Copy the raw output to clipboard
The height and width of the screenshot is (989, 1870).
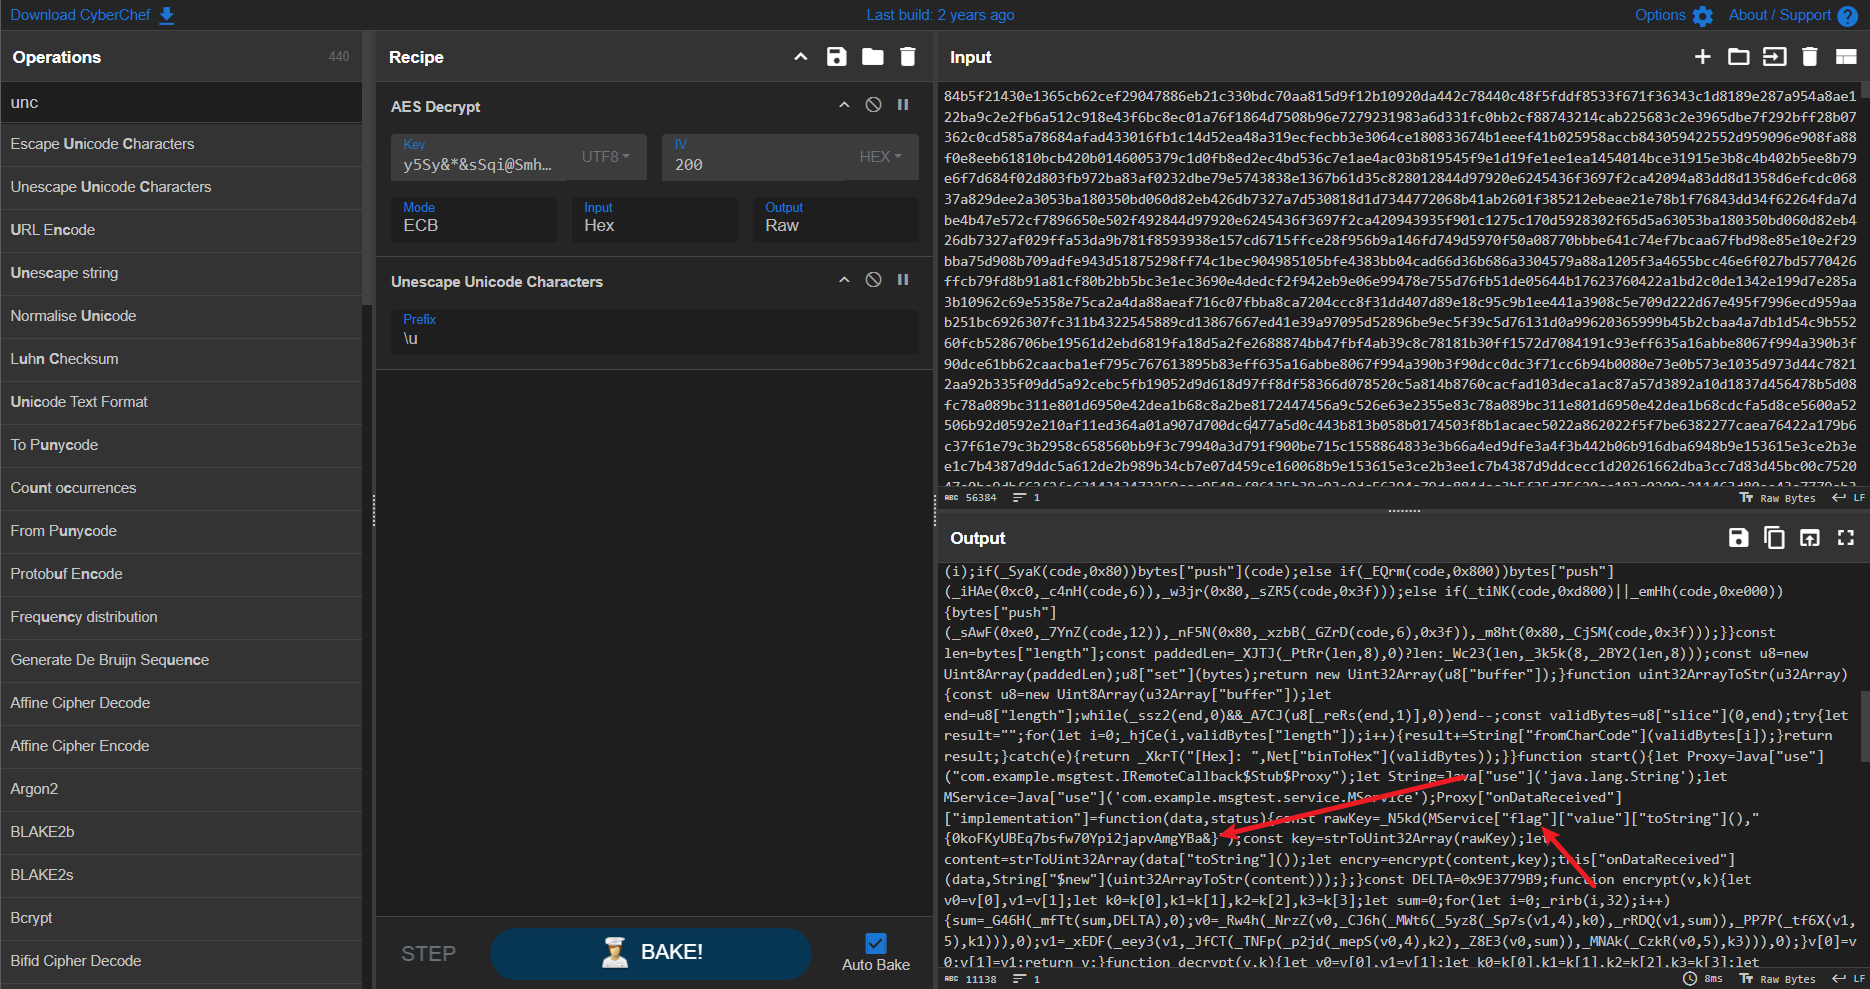pyautogui.click(x=1774, y=538)
